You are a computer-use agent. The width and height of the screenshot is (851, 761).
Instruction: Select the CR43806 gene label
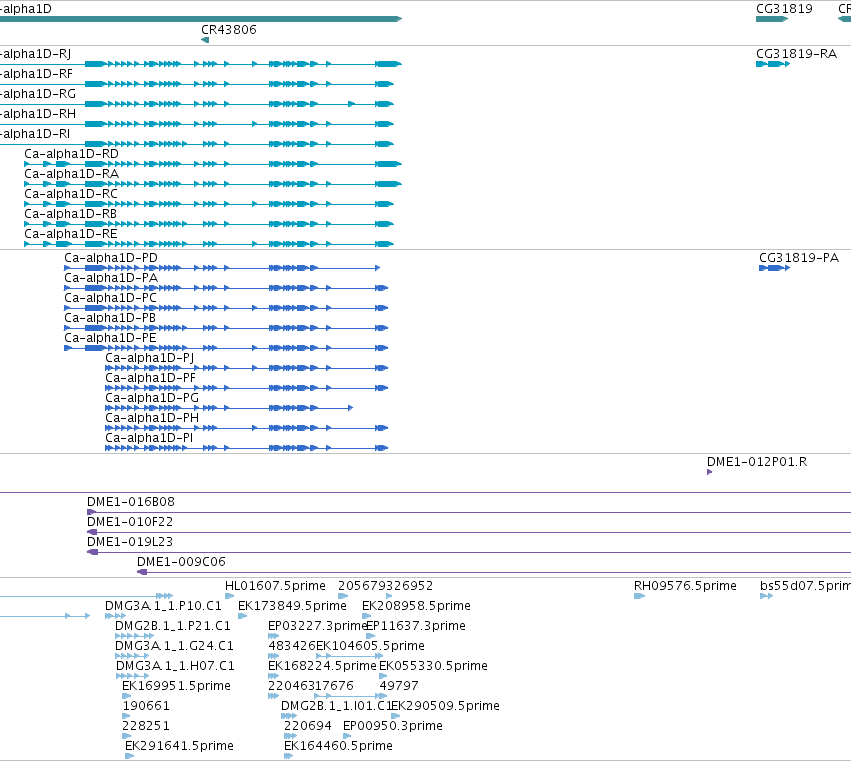[x=228, y=30]
